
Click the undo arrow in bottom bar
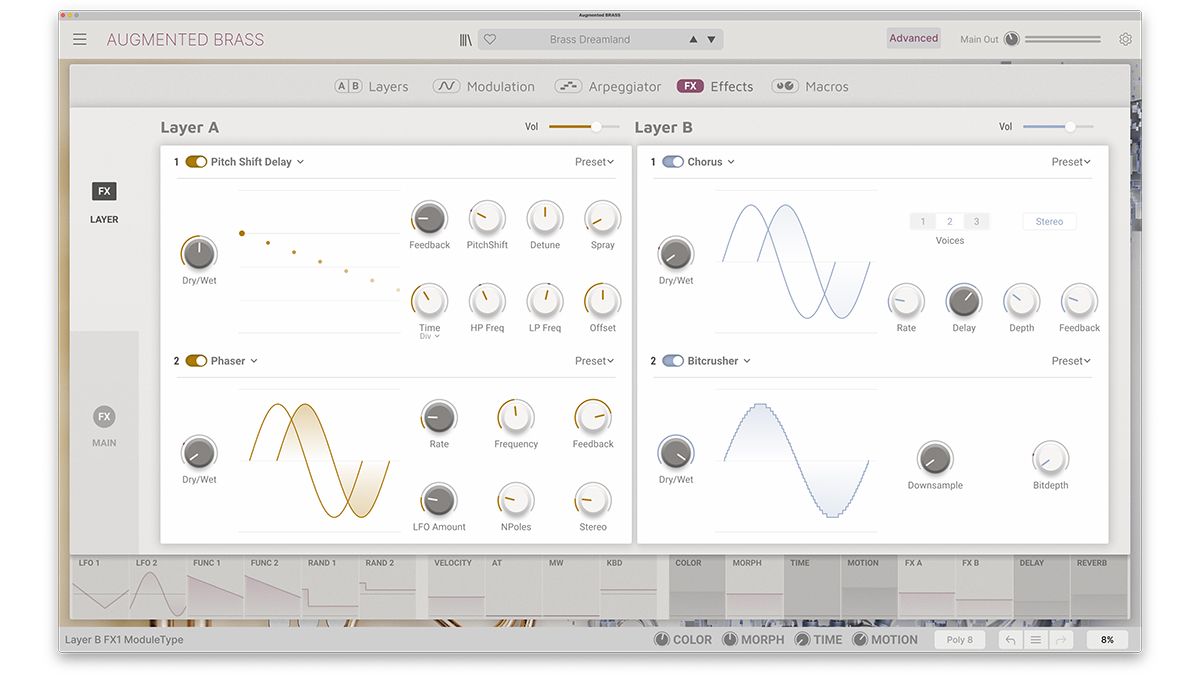coord(1010,640)
